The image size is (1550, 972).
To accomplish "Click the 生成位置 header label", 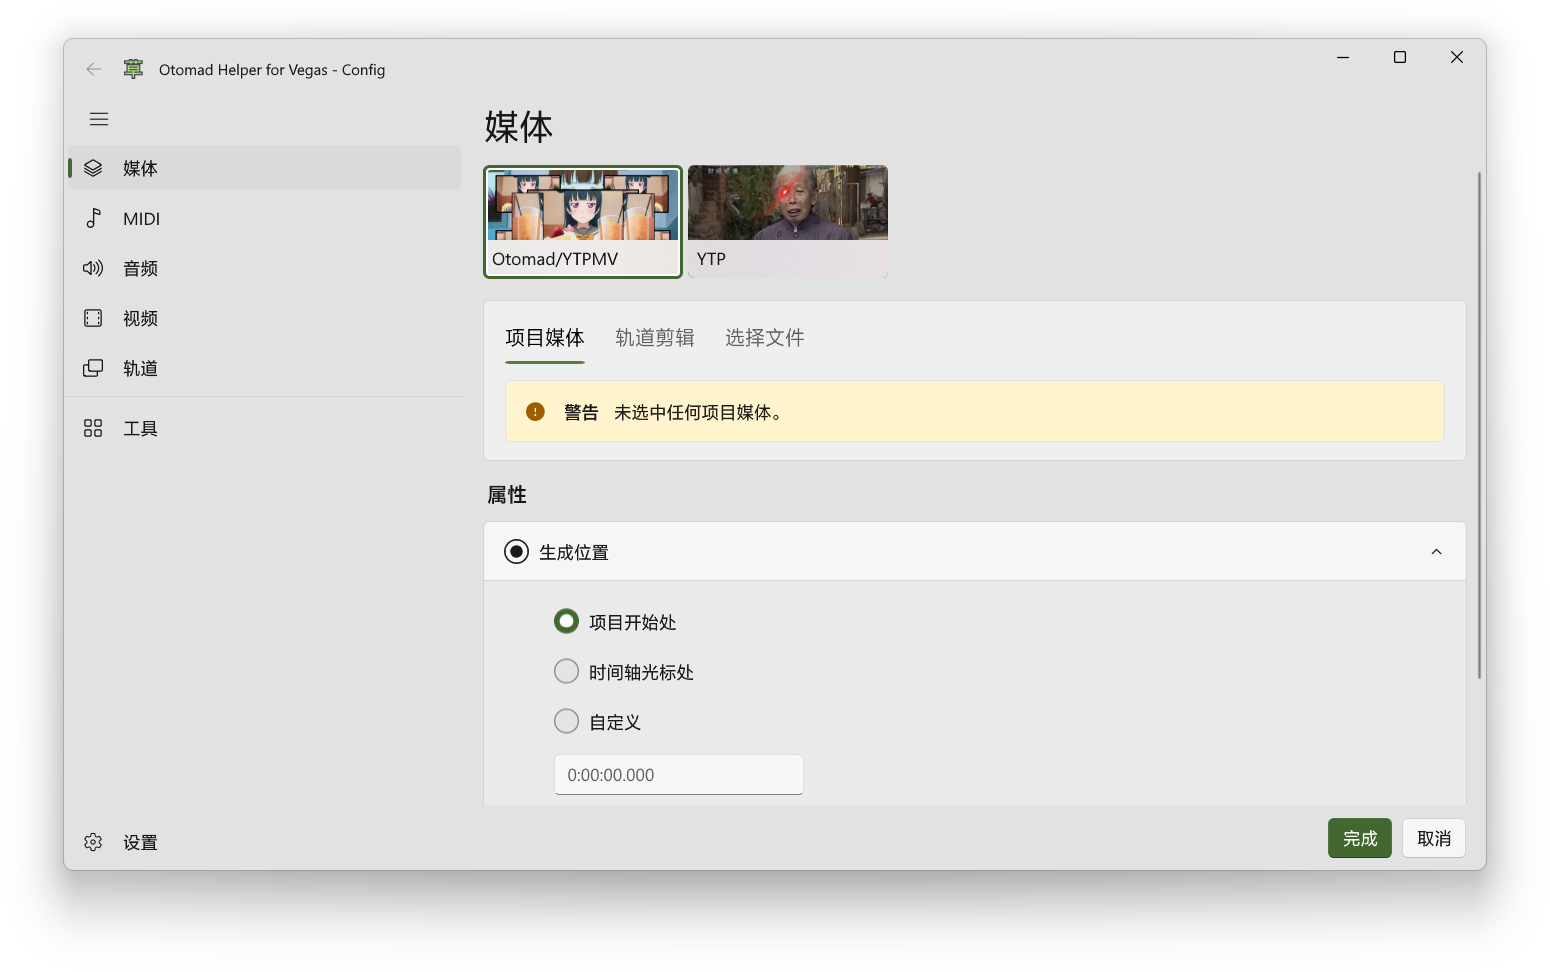I will (x=574, y=552).
